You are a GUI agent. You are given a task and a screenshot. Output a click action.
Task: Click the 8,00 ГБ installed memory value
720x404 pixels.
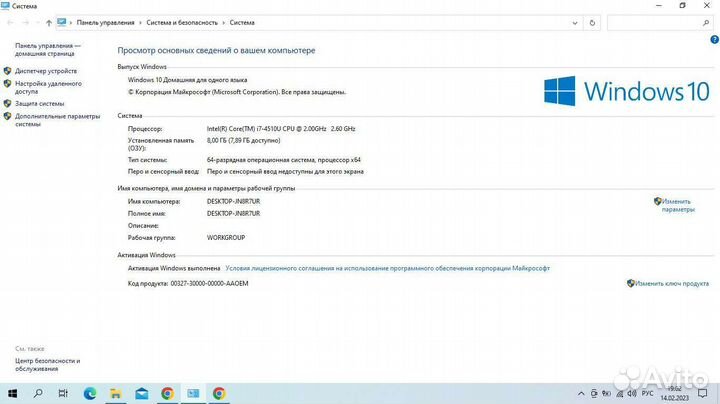[x=243, y=140]
